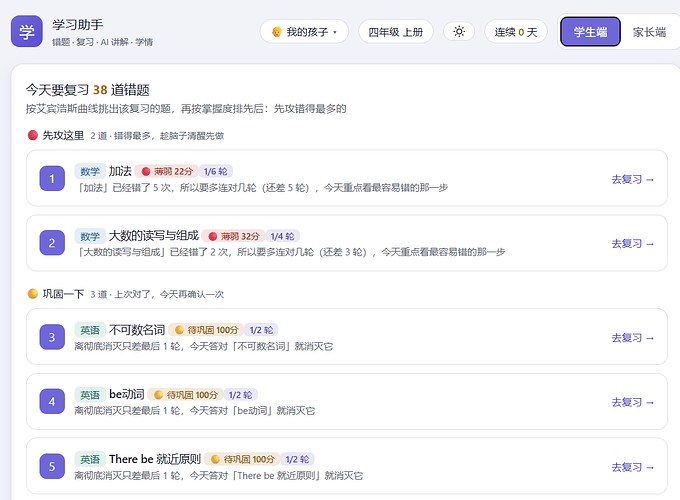Switch to the 家长端 tab
This screenshot has height=500, width=680.
click(649, 32)
